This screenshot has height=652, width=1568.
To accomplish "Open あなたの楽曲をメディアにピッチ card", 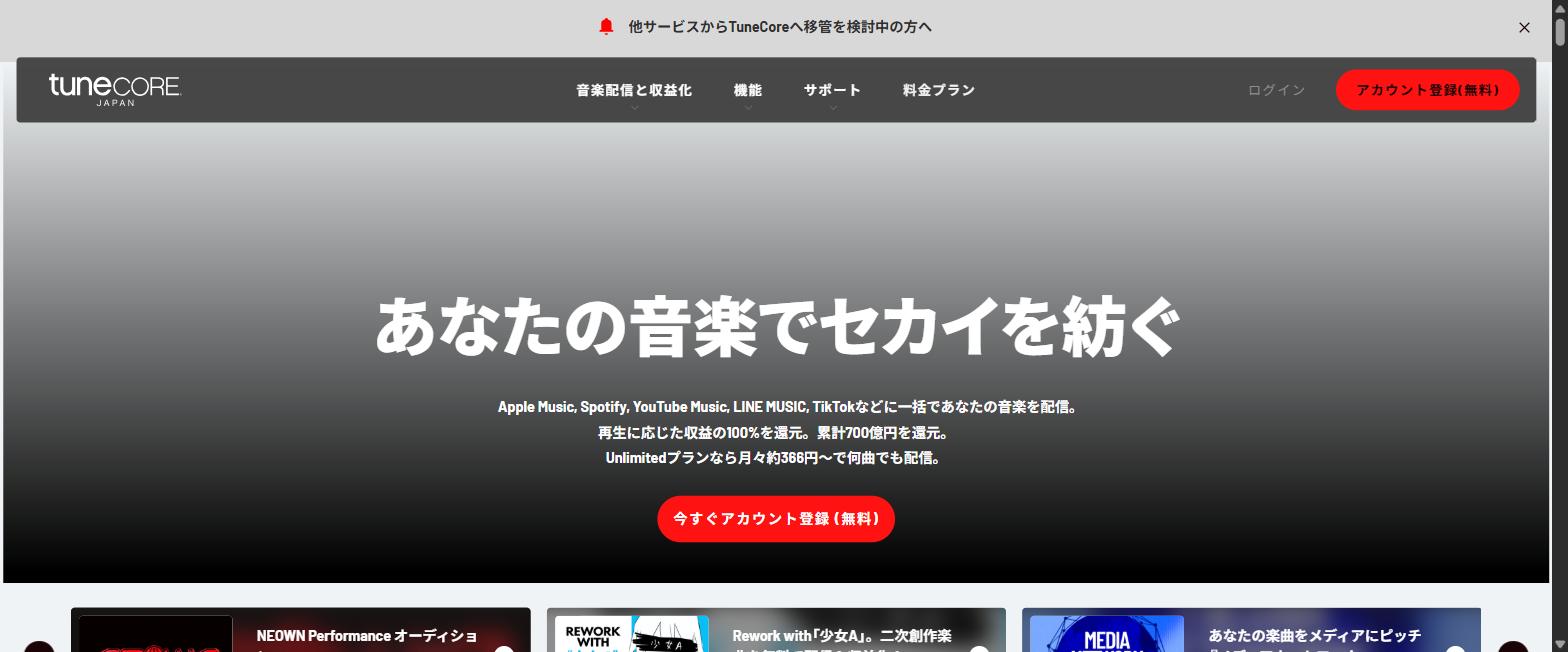I will coord(1251,630).
